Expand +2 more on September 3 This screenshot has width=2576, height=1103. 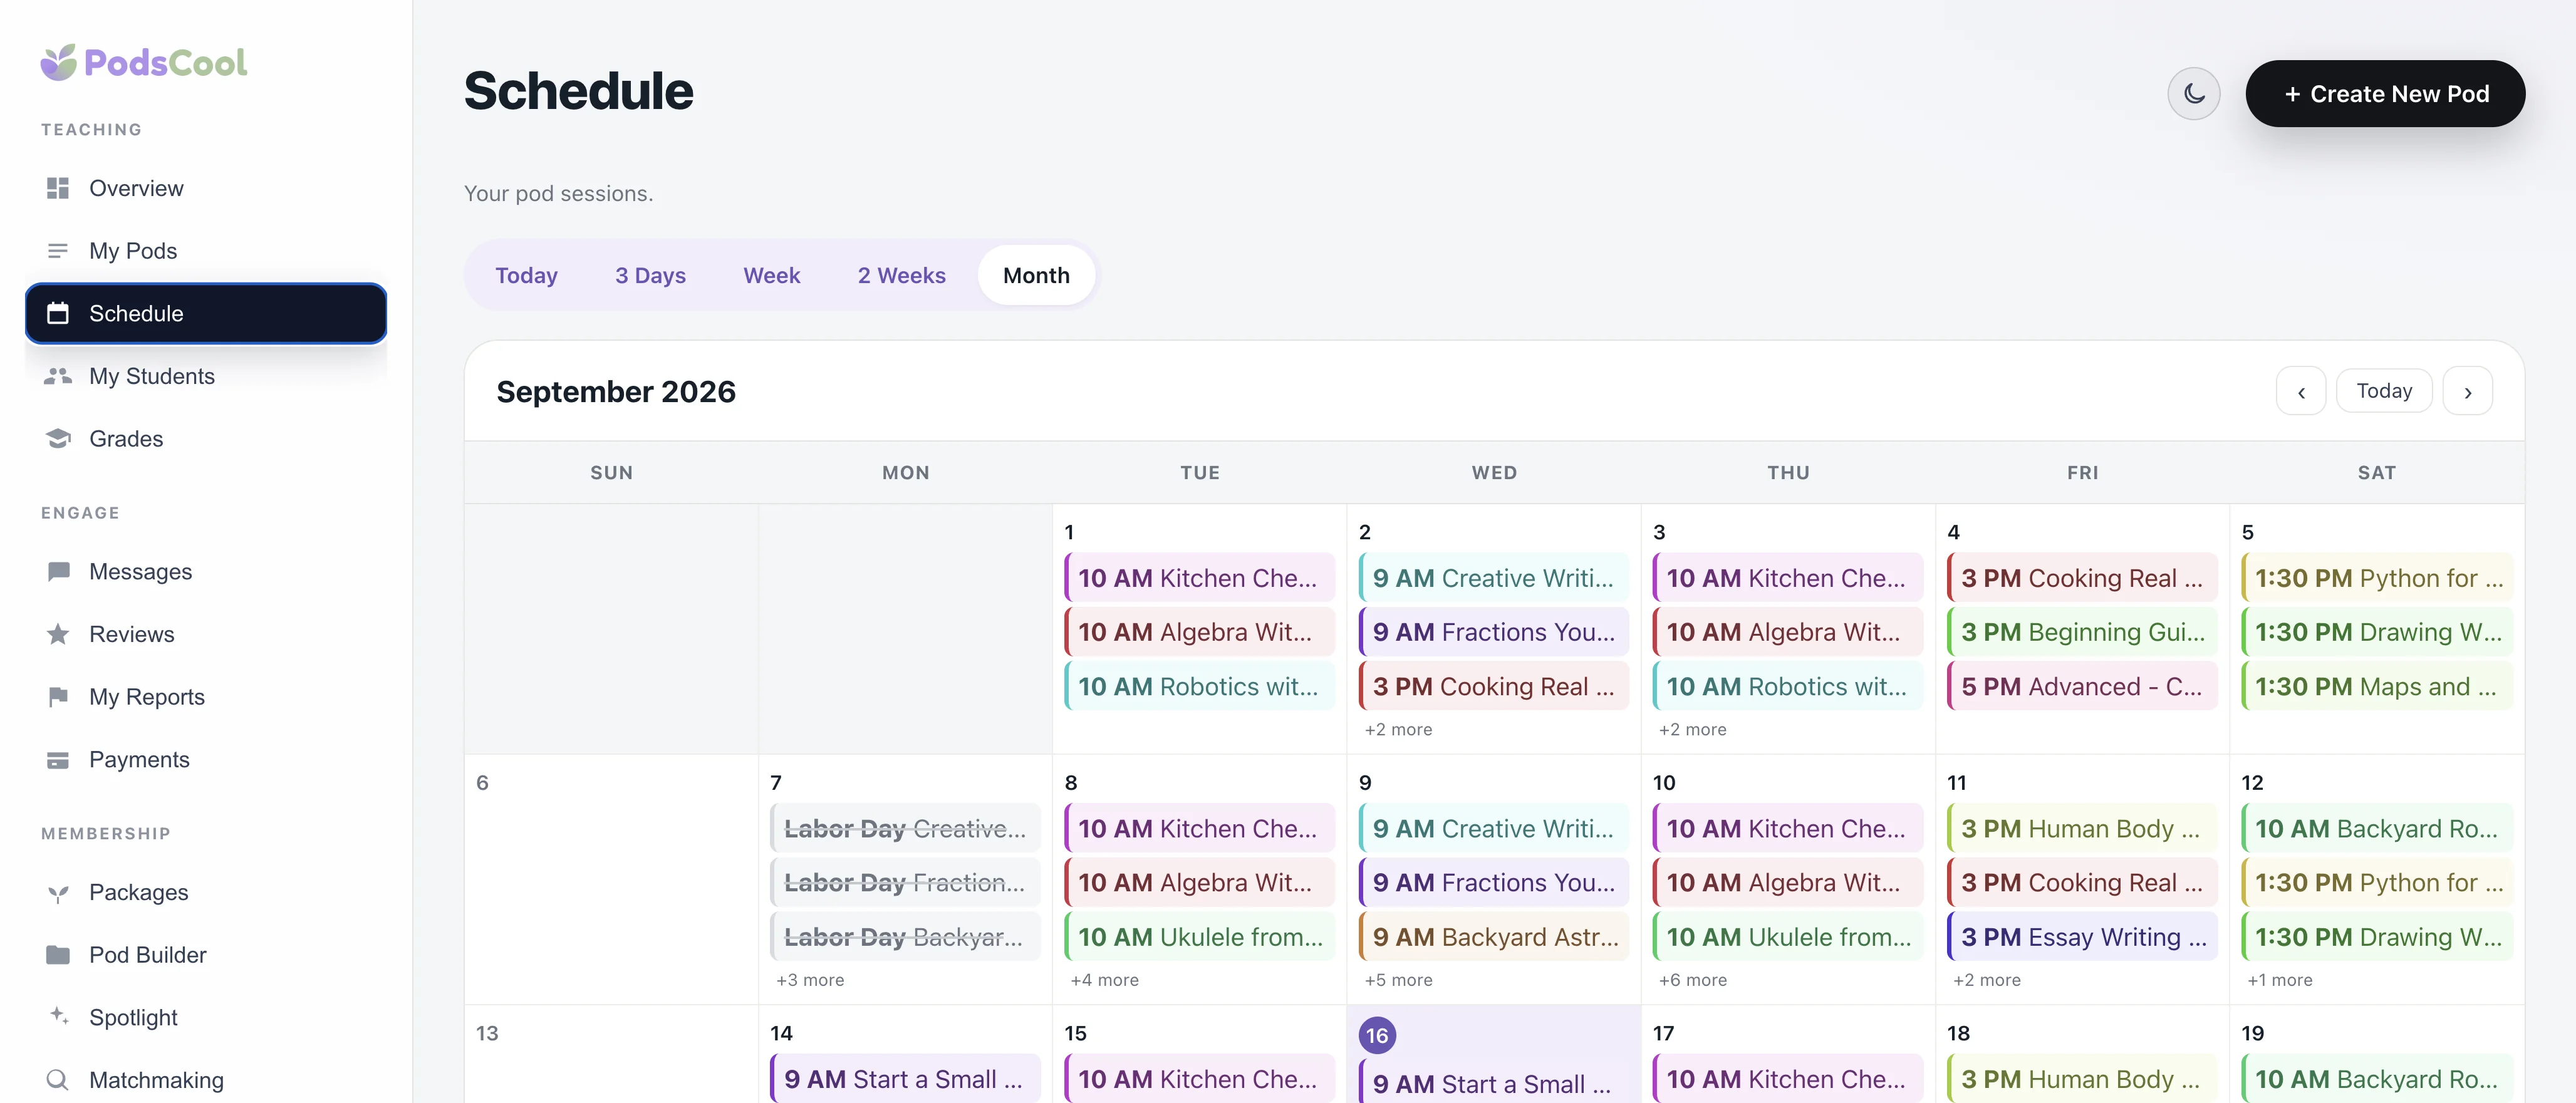point(1692,730)
